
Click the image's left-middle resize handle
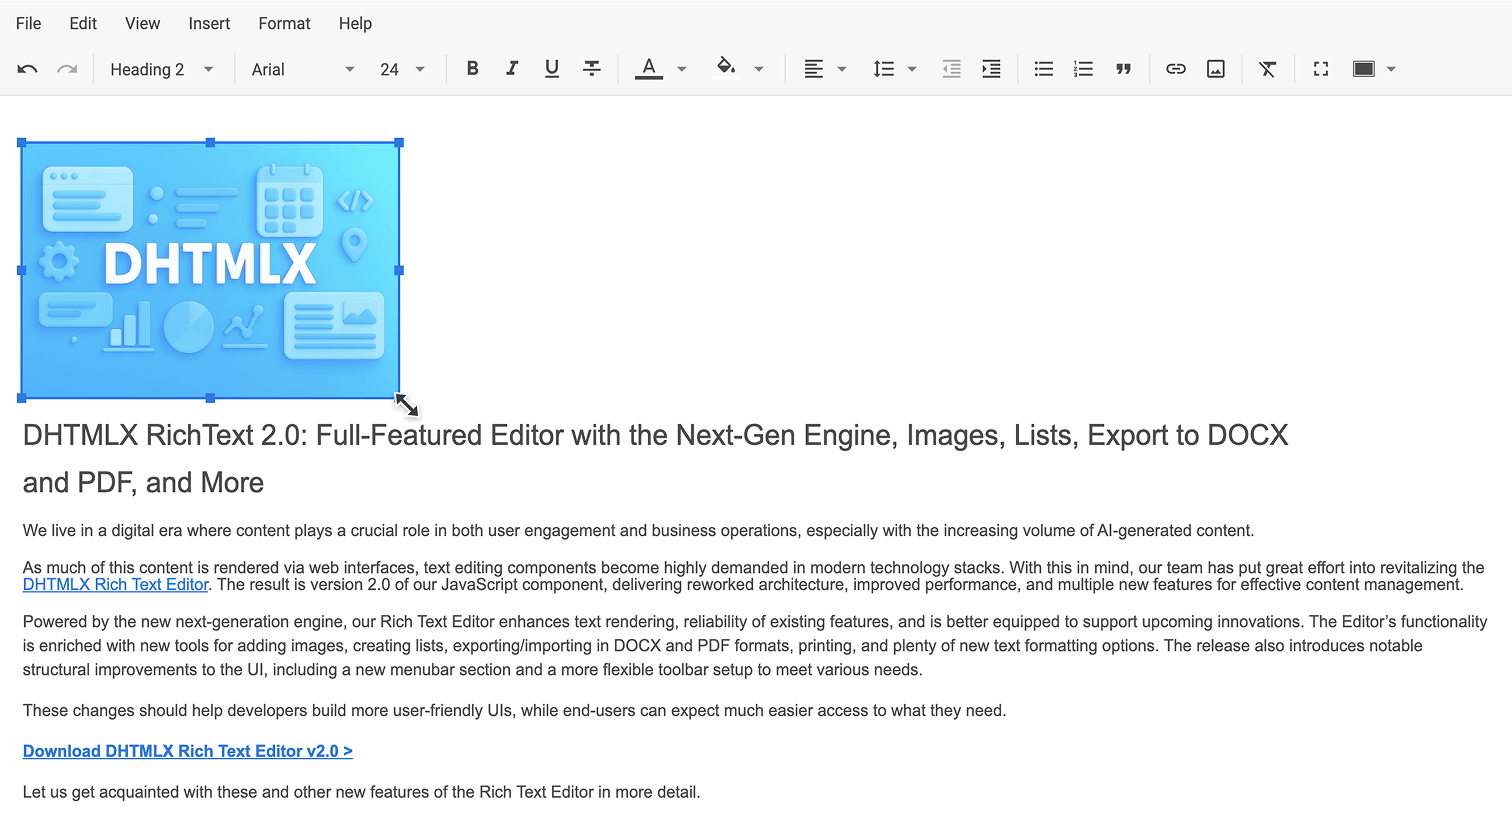pyautogui.click(x=21, y=270)
